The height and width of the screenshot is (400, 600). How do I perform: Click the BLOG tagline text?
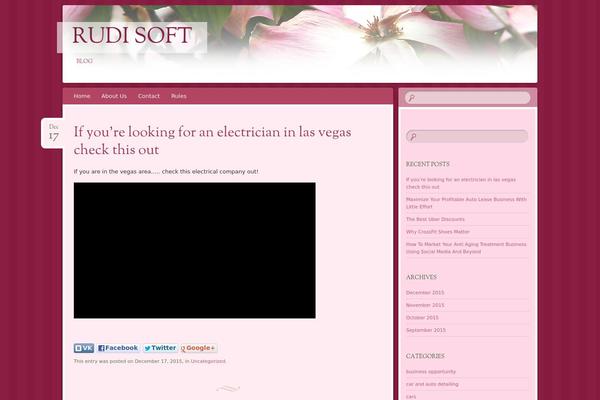(x=84, y=61)
